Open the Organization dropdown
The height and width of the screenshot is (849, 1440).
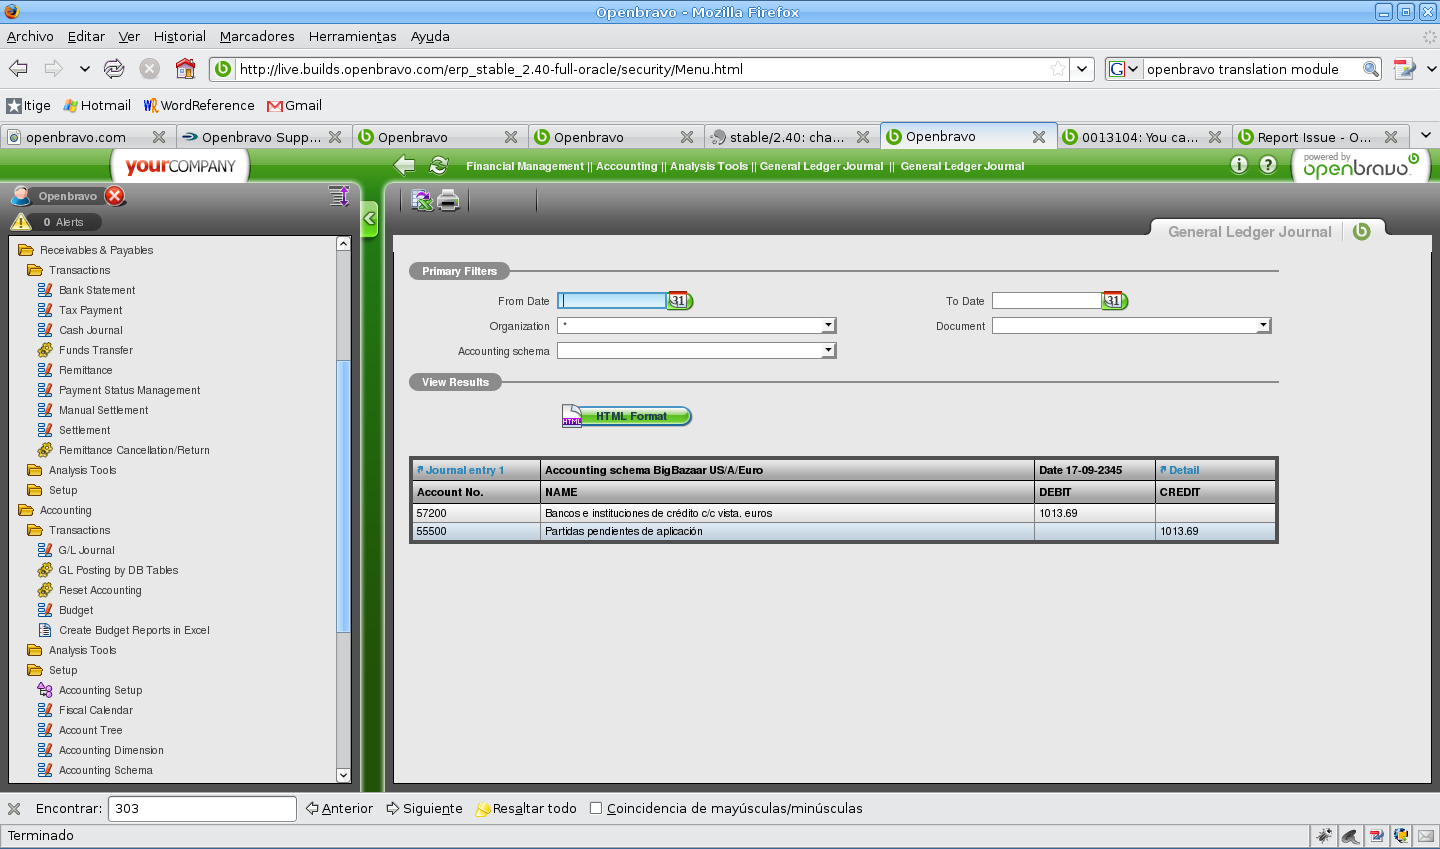point(828,326)
